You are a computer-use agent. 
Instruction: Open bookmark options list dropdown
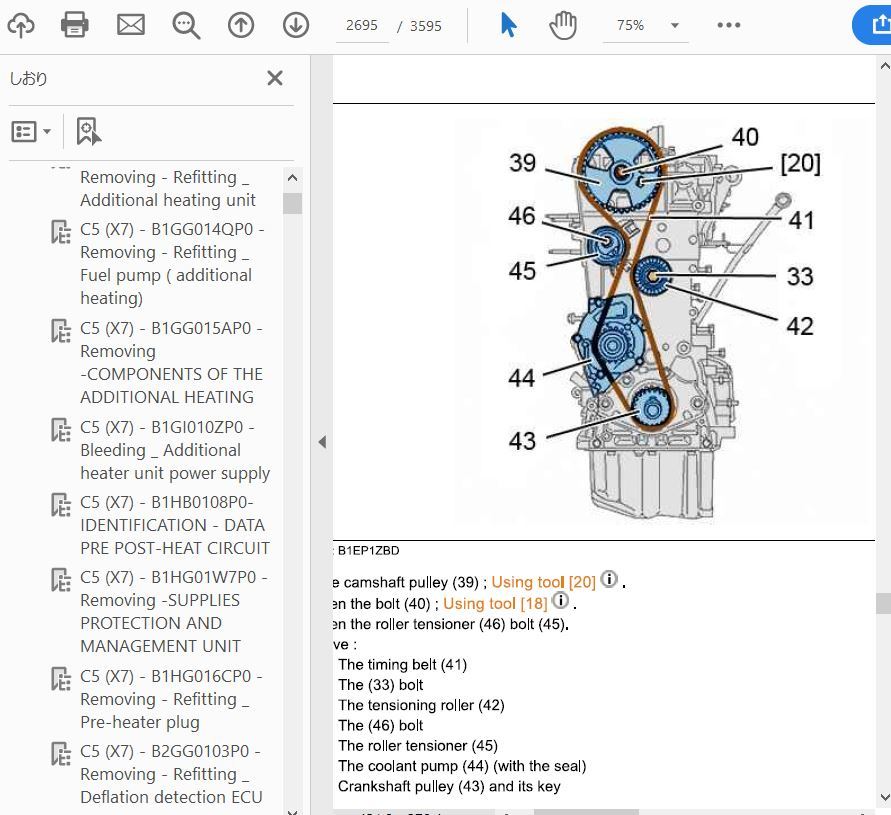pos(31,132)
